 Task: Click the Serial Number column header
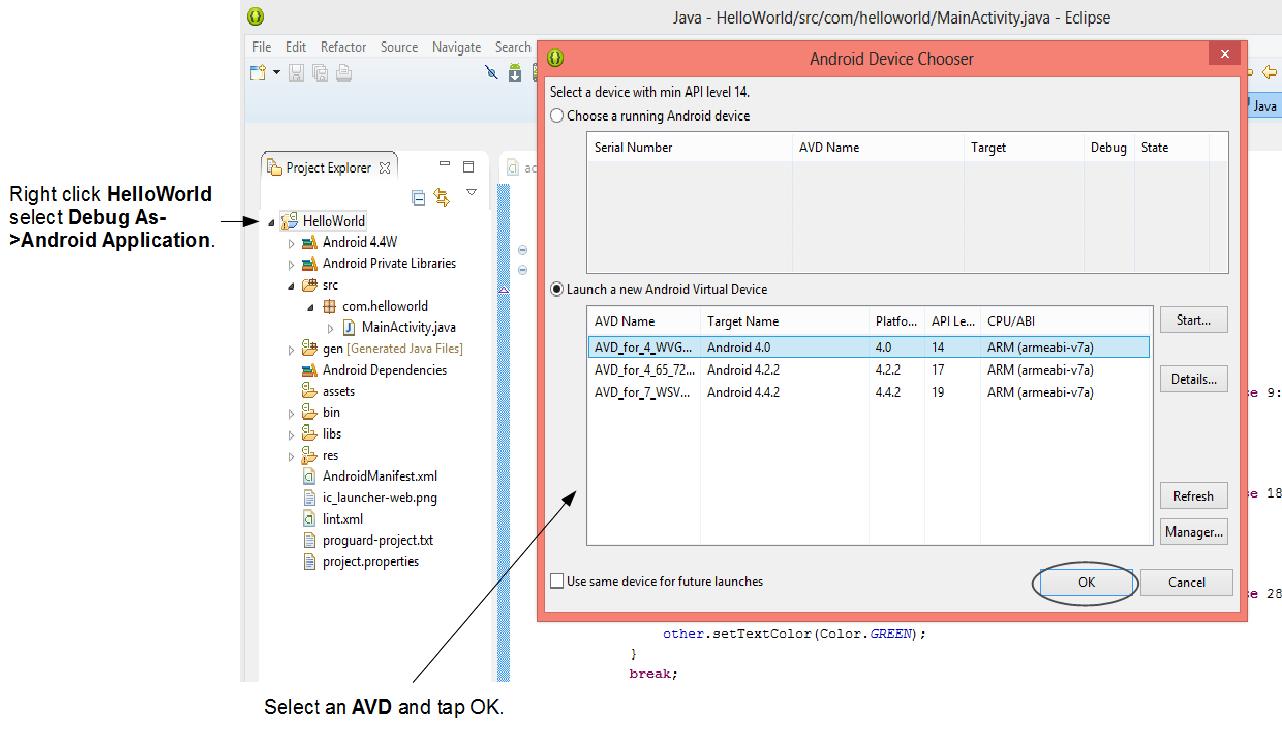pyautogui.click(x=690, y=147)
